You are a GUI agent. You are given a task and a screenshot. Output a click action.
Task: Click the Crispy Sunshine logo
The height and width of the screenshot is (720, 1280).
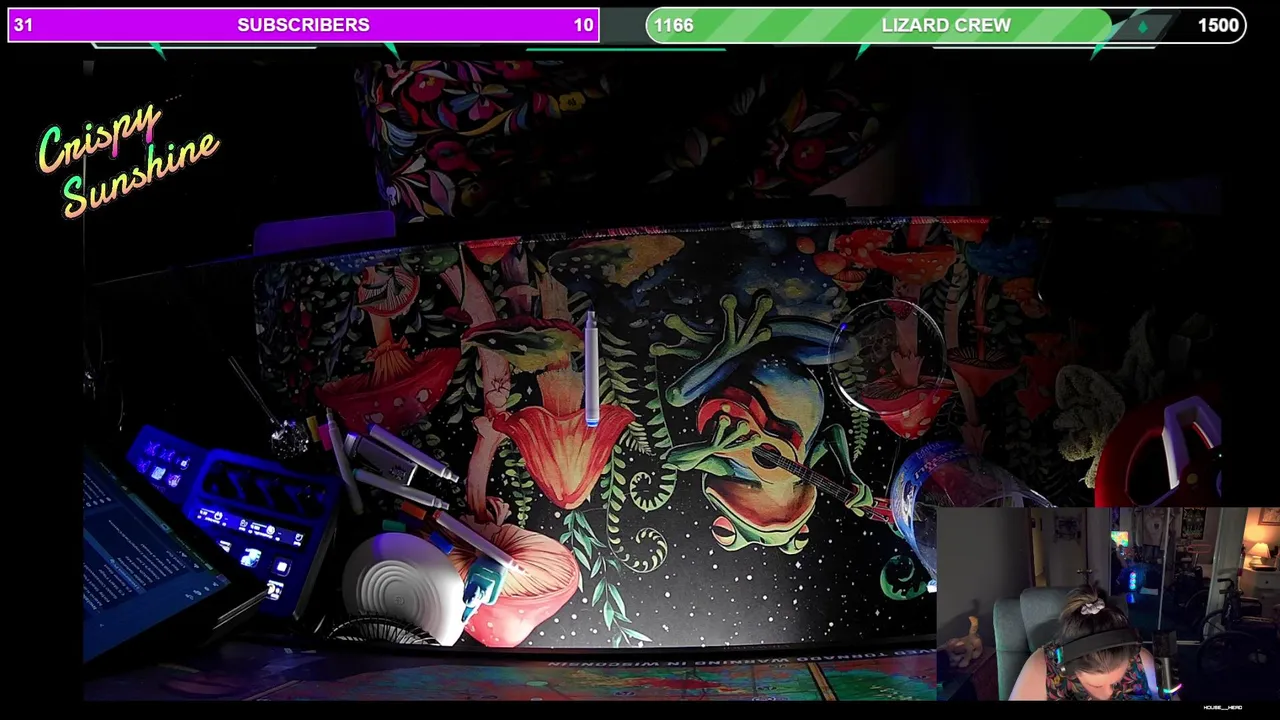click(x=128, y=158)
